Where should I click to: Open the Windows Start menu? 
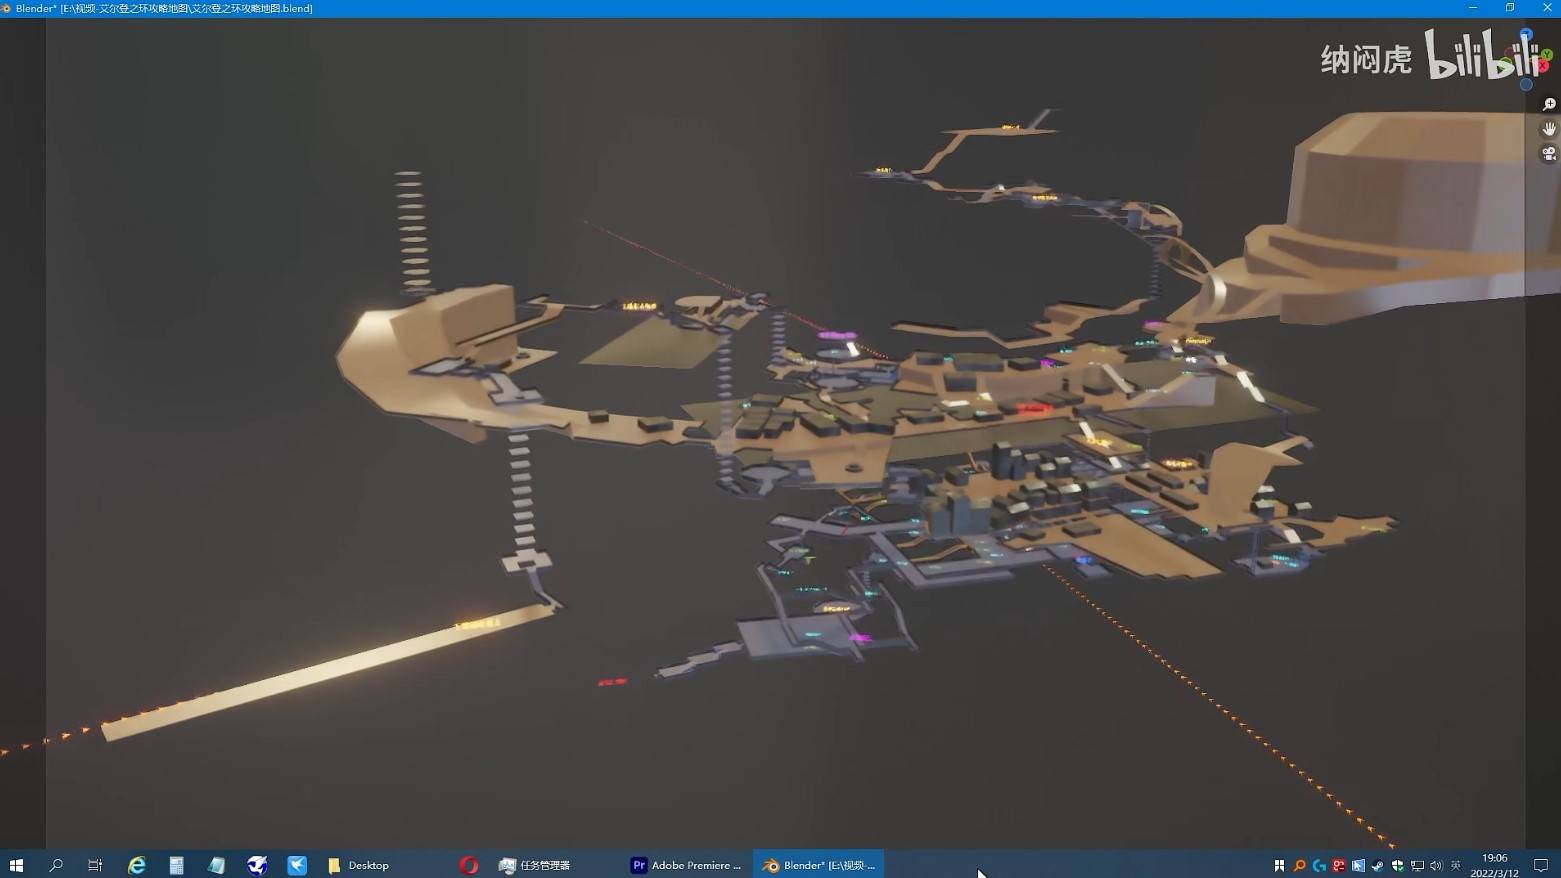coord(16,865)
